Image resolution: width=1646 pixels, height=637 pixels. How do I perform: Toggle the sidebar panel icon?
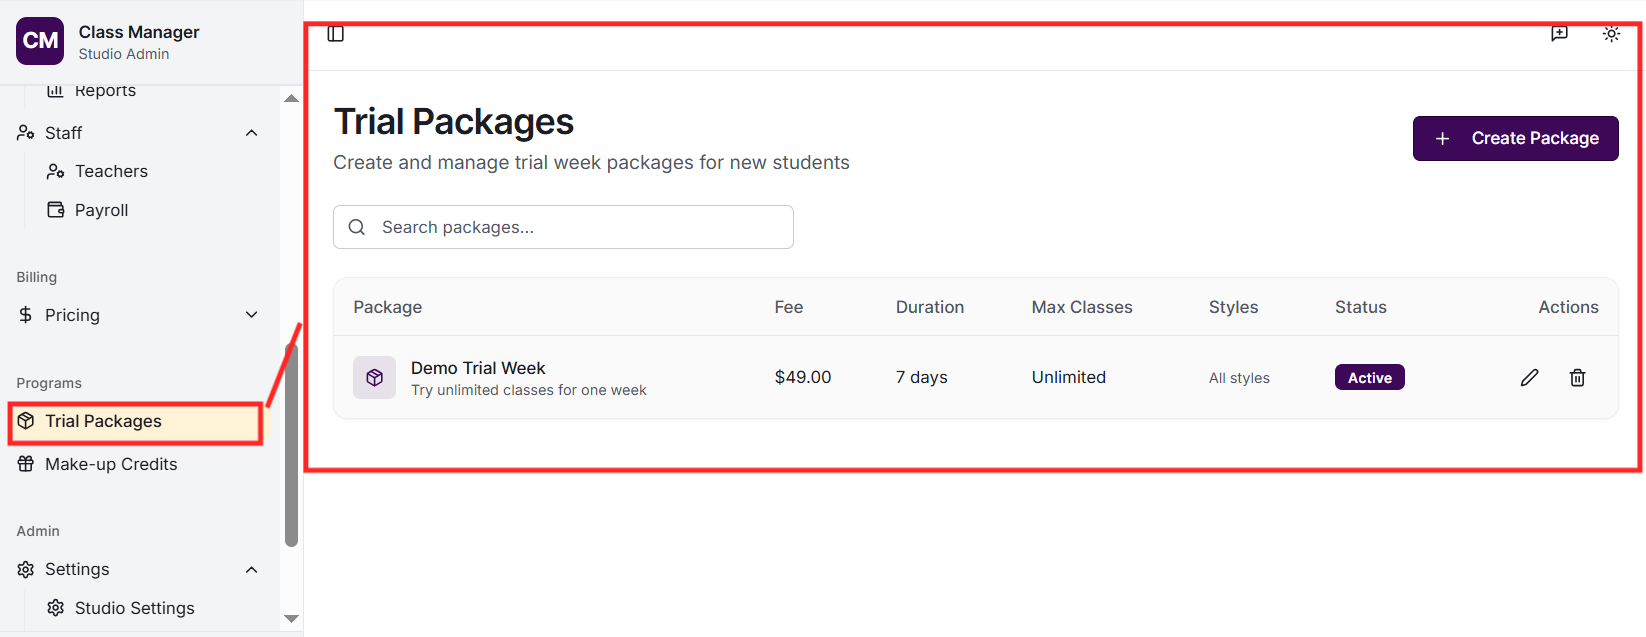pyautogui.click(x=336, y=34)
